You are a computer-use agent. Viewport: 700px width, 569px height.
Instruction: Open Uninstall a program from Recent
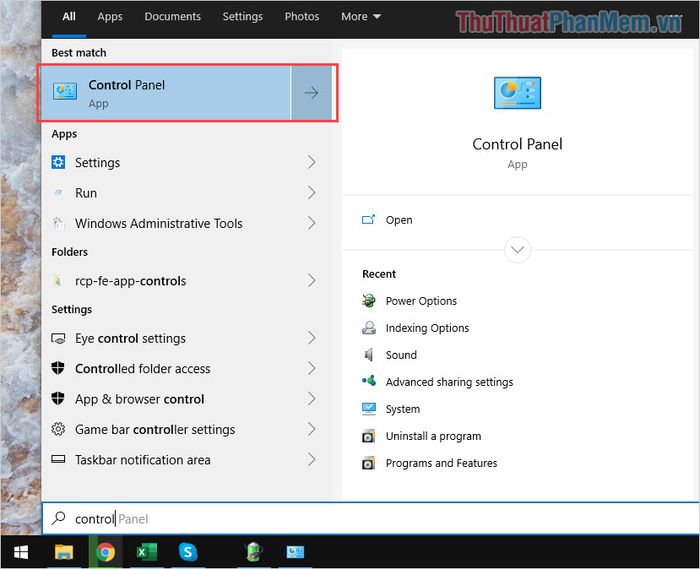pos(433,436)
